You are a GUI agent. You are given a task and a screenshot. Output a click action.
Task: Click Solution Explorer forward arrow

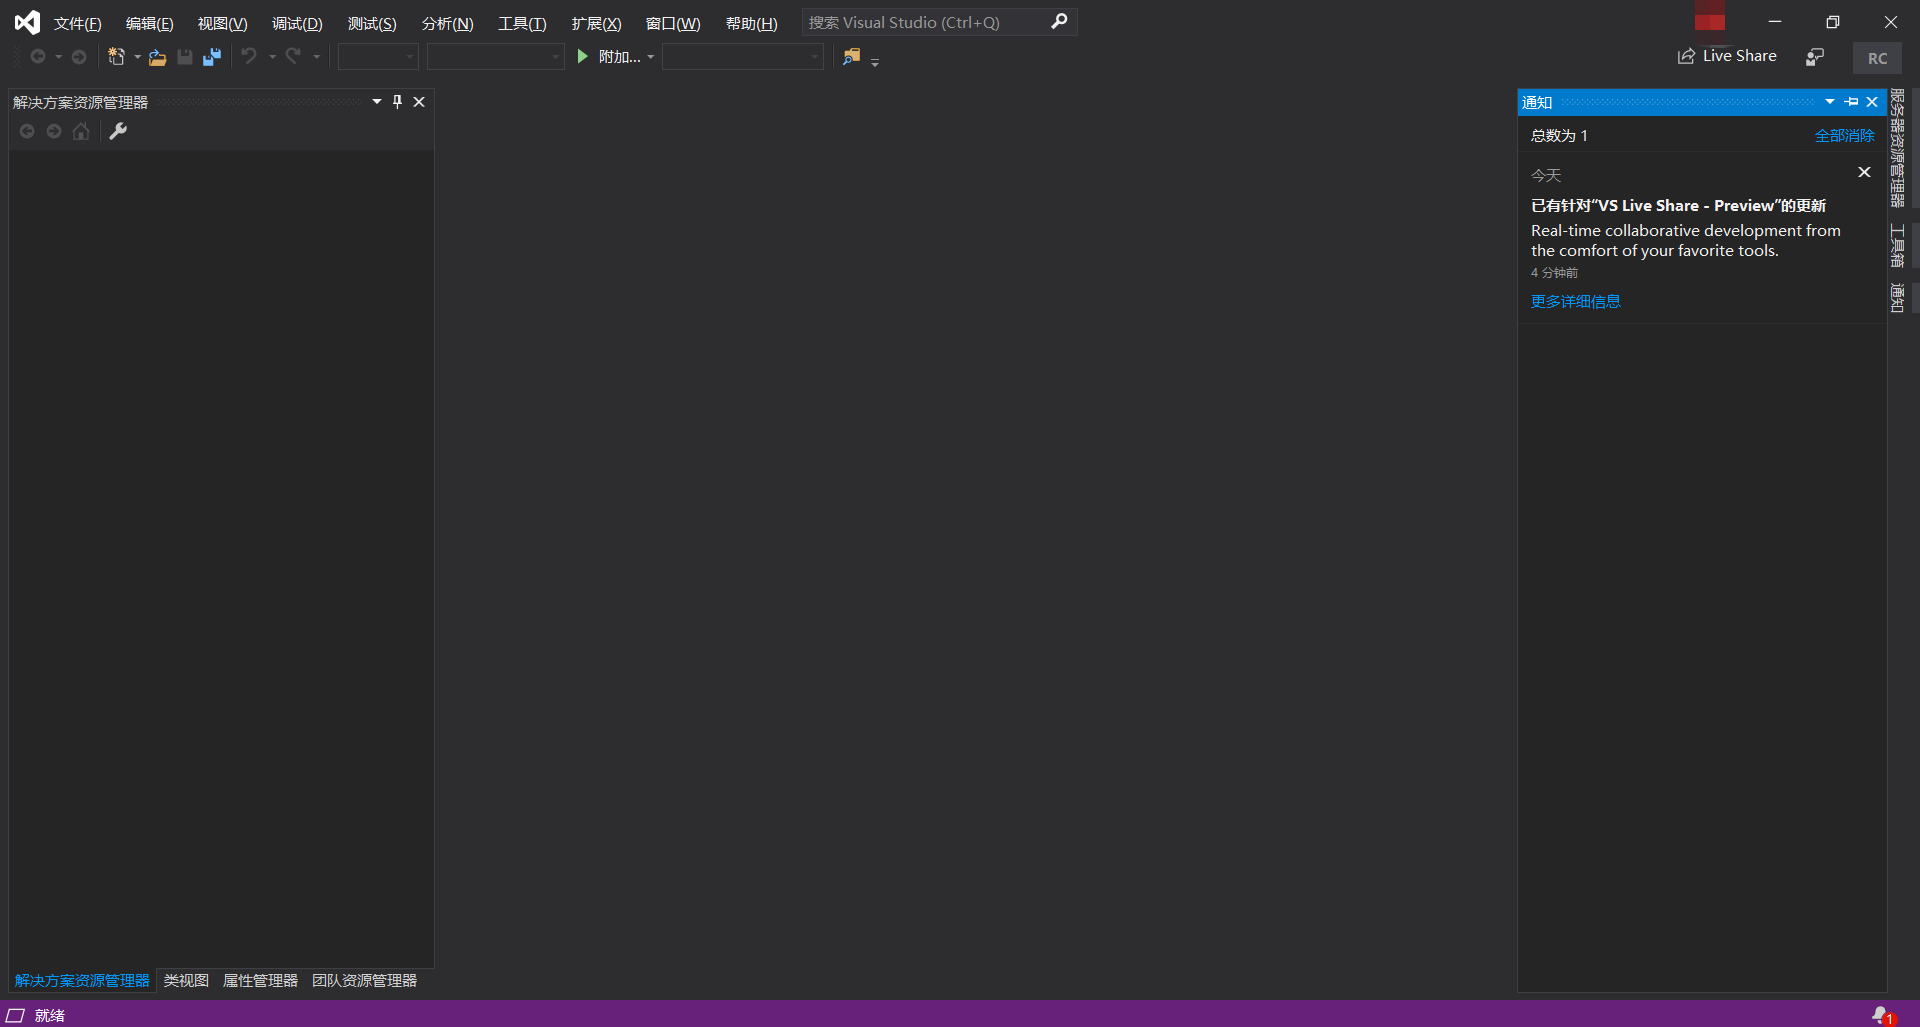coord(54,131)
